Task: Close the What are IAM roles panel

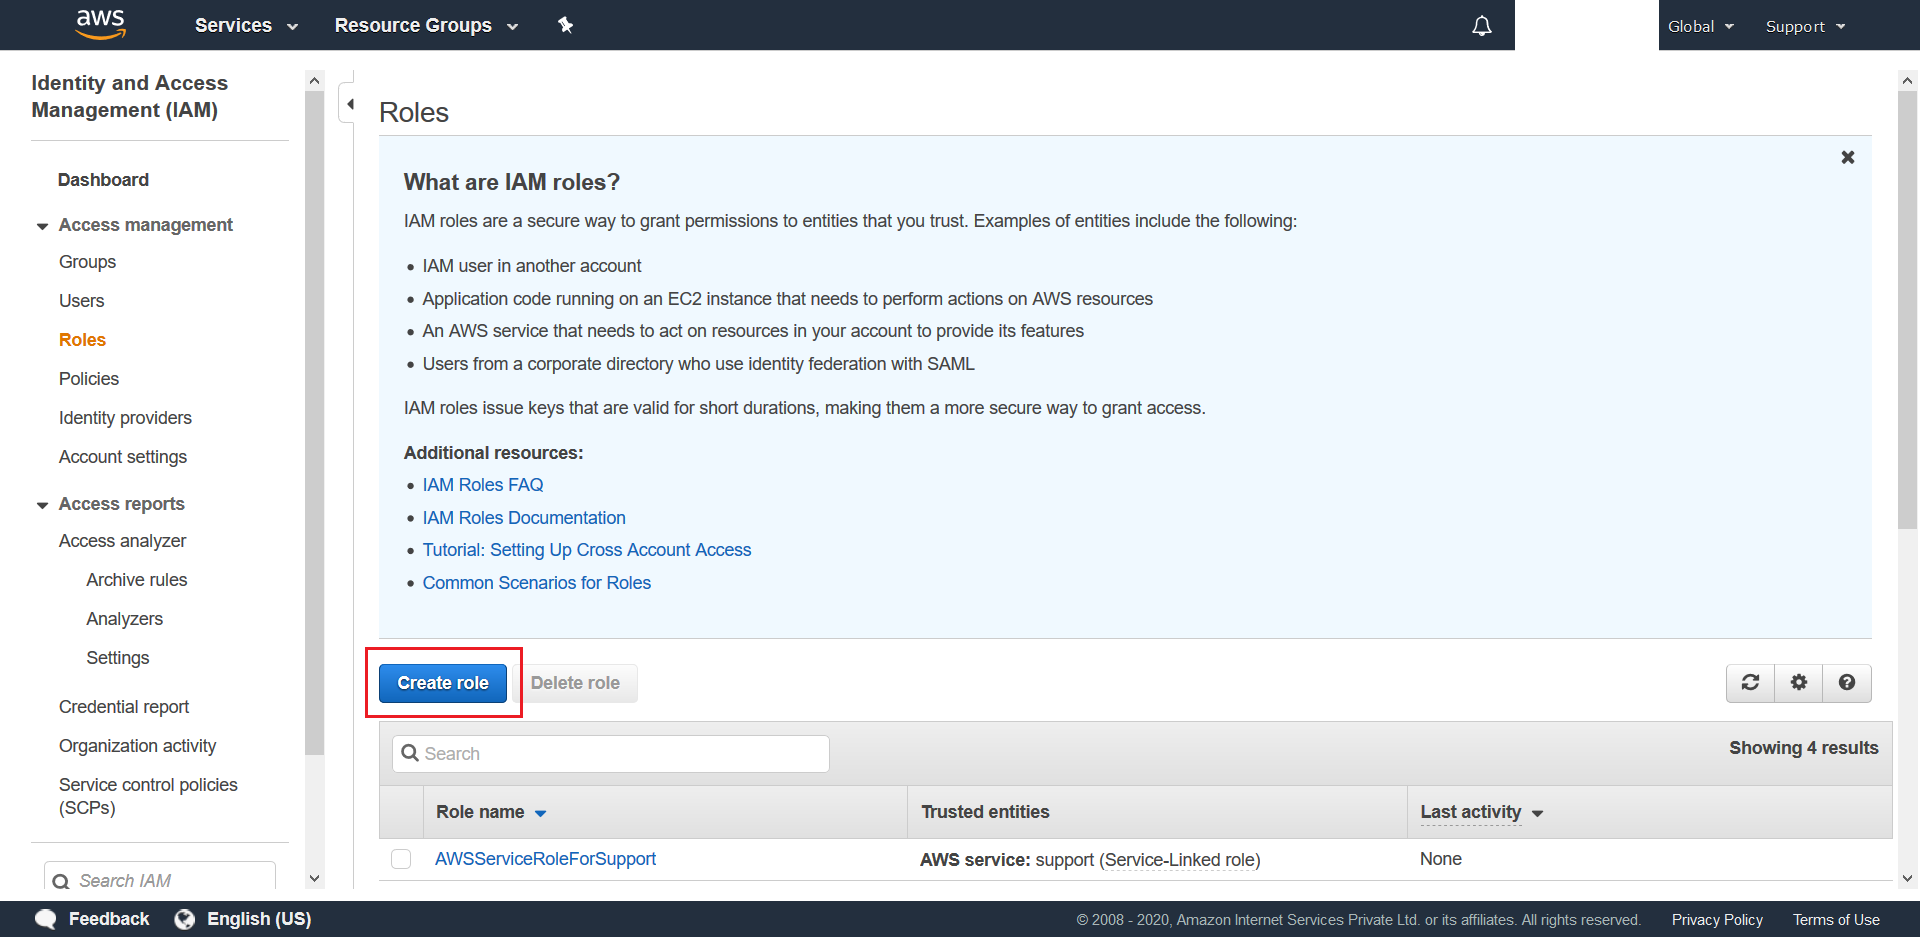Action: point(1848,157)
